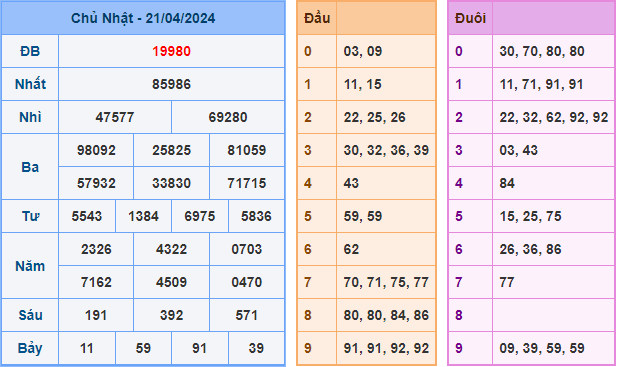Click the header 'Chủ Nhật - 21/04/2024'
This screenshot has height=367, width=617.
click(143, 18)
